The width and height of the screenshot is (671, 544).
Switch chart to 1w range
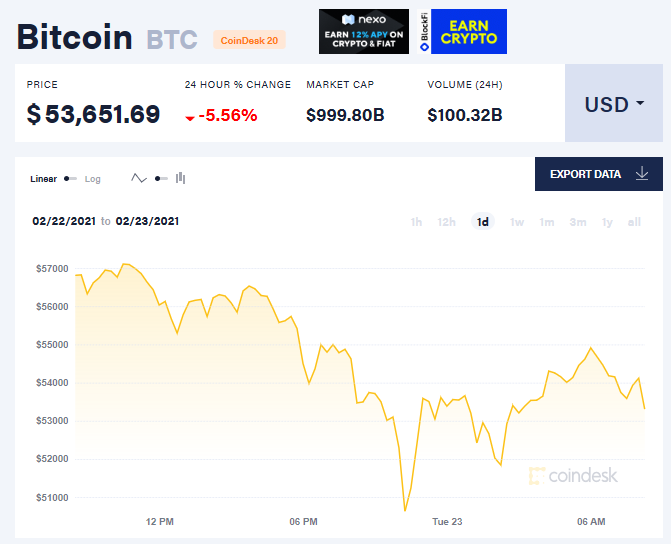click(x=516, y=222)
